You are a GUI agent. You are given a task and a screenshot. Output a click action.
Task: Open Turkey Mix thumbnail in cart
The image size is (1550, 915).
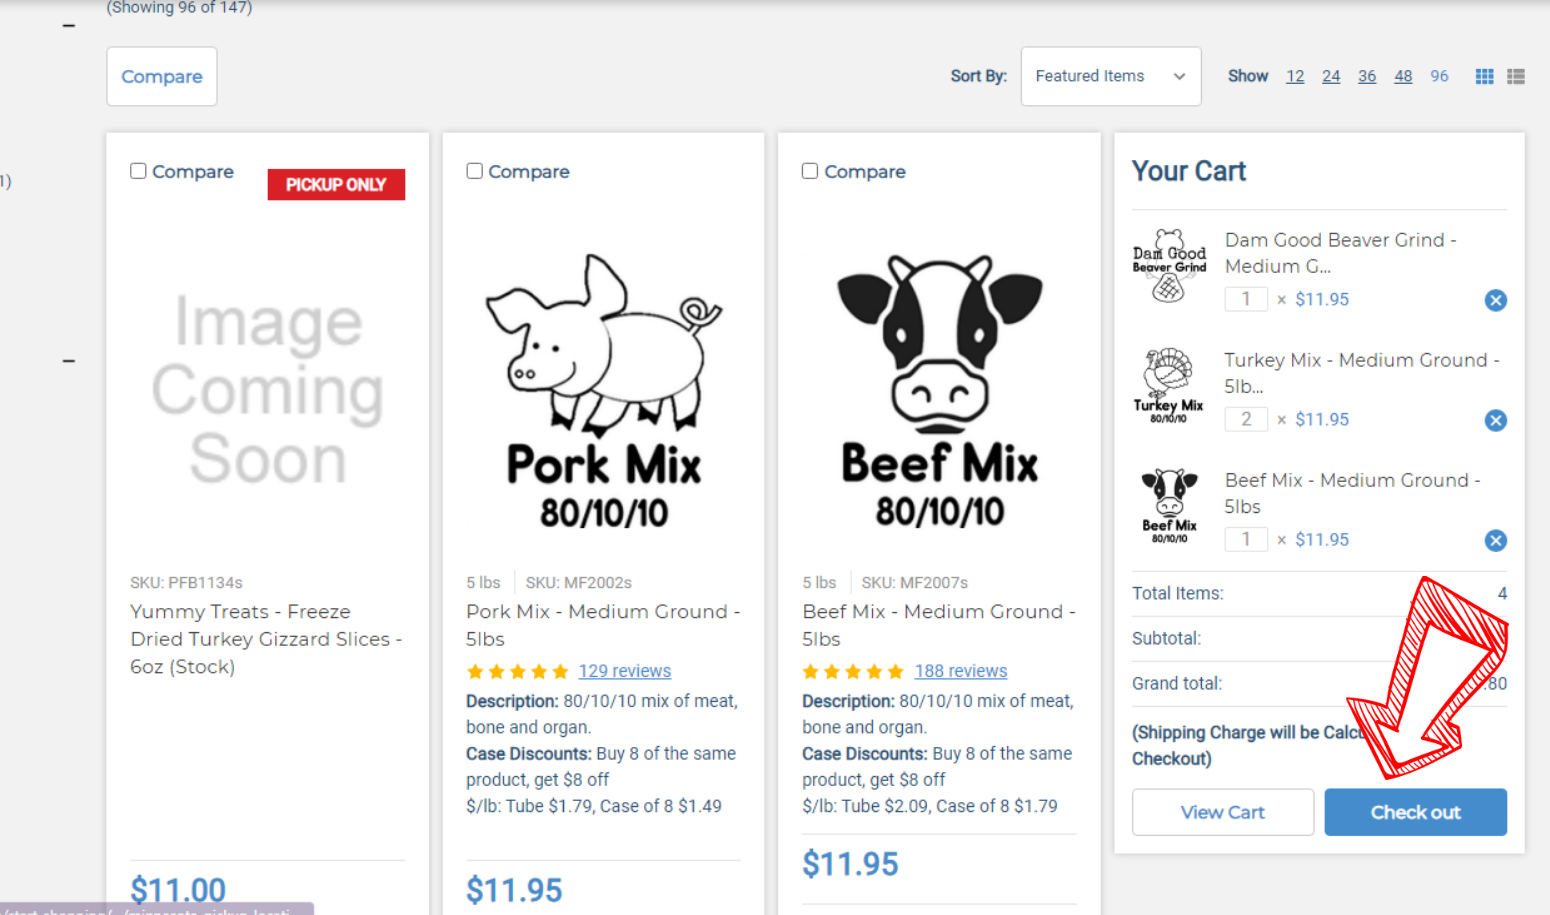click(1168, 386)
